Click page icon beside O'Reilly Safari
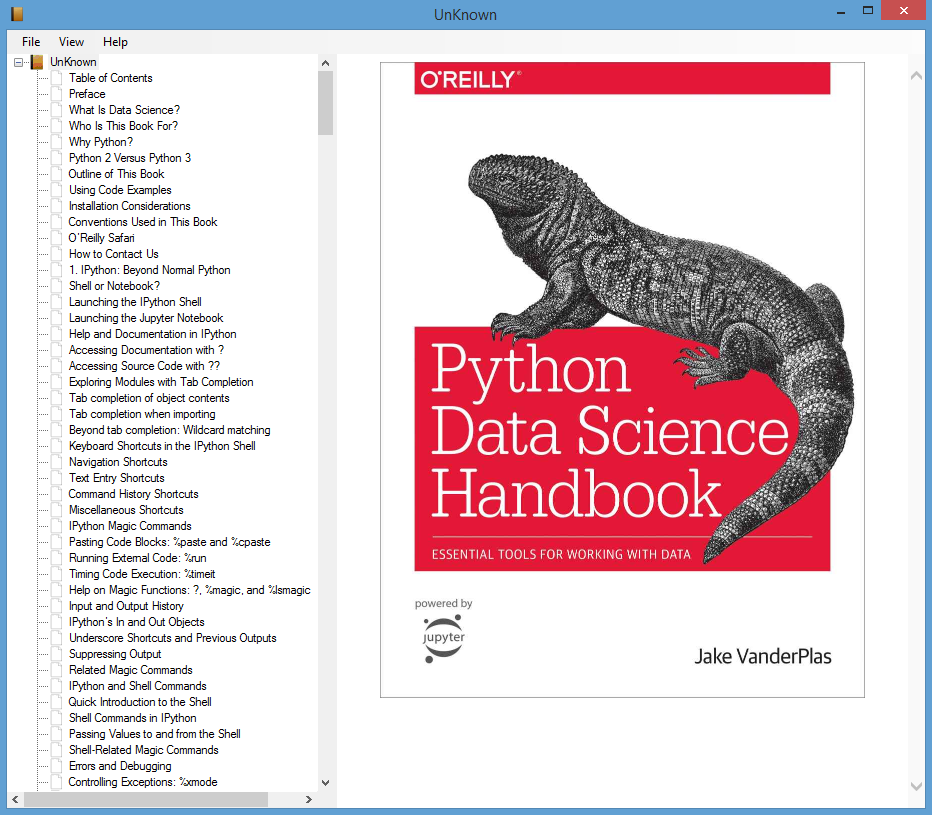Screen dimensions: 932x815 click(56, 238)
